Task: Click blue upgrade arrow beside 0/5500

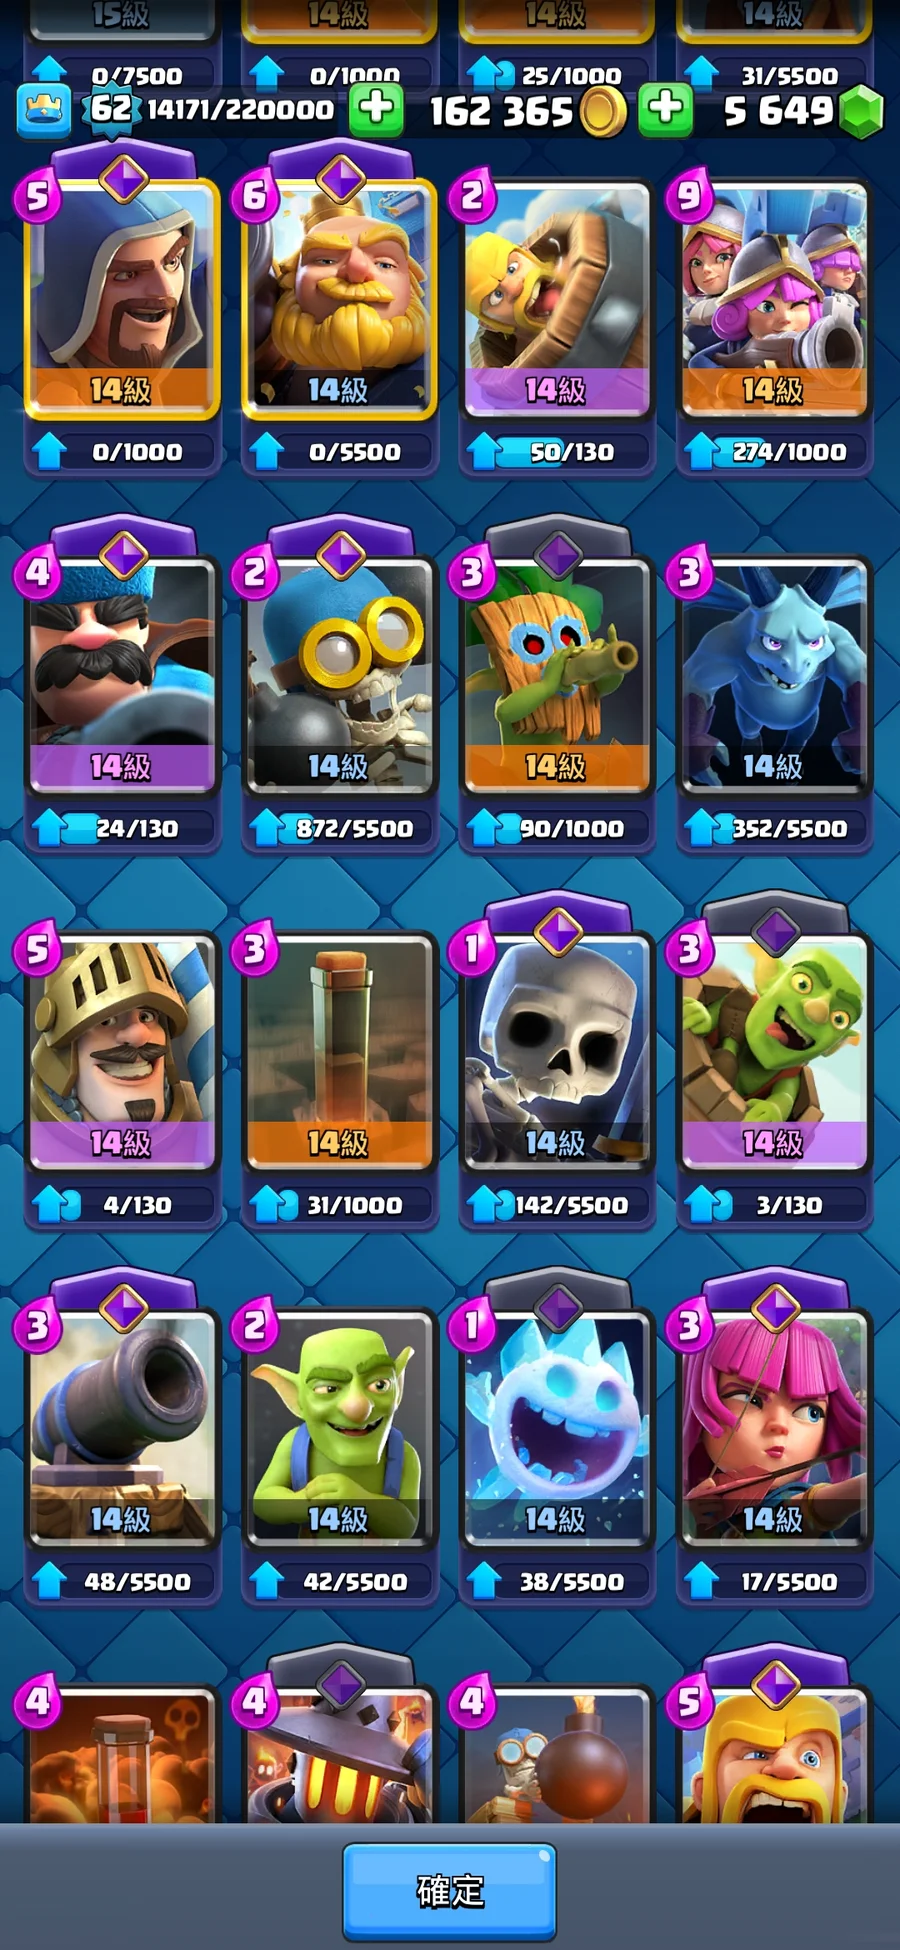Action: [266, 451]
